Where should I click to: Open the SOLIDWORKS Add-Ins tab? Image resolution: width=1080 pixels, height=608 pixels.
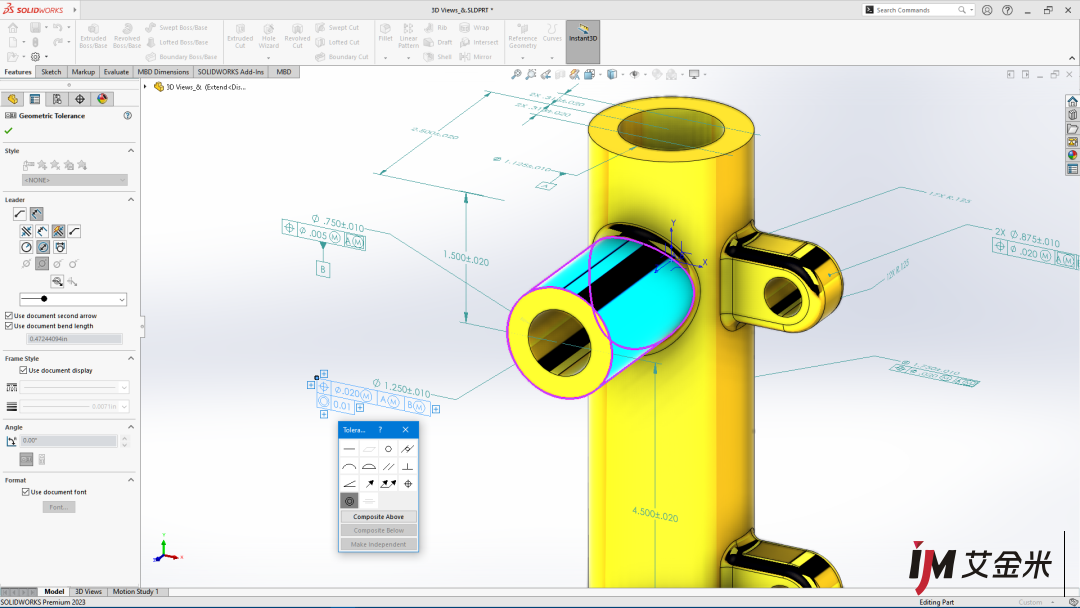pyautogui.click(x=231, y=72)
